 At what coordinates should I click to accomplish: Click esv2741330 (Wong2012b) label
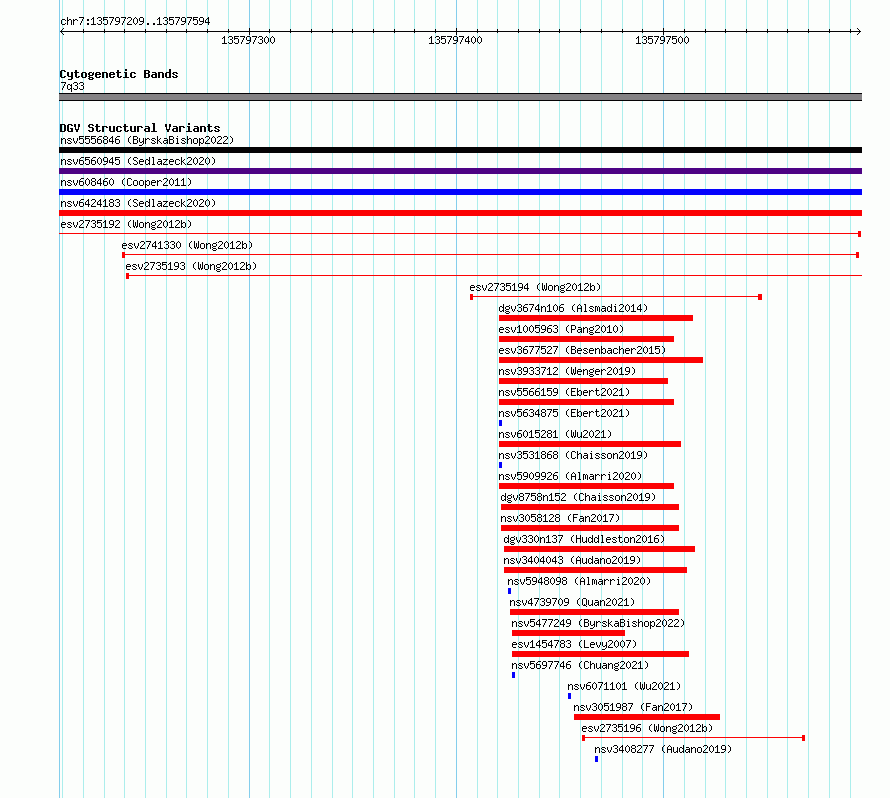coord(187,245)
